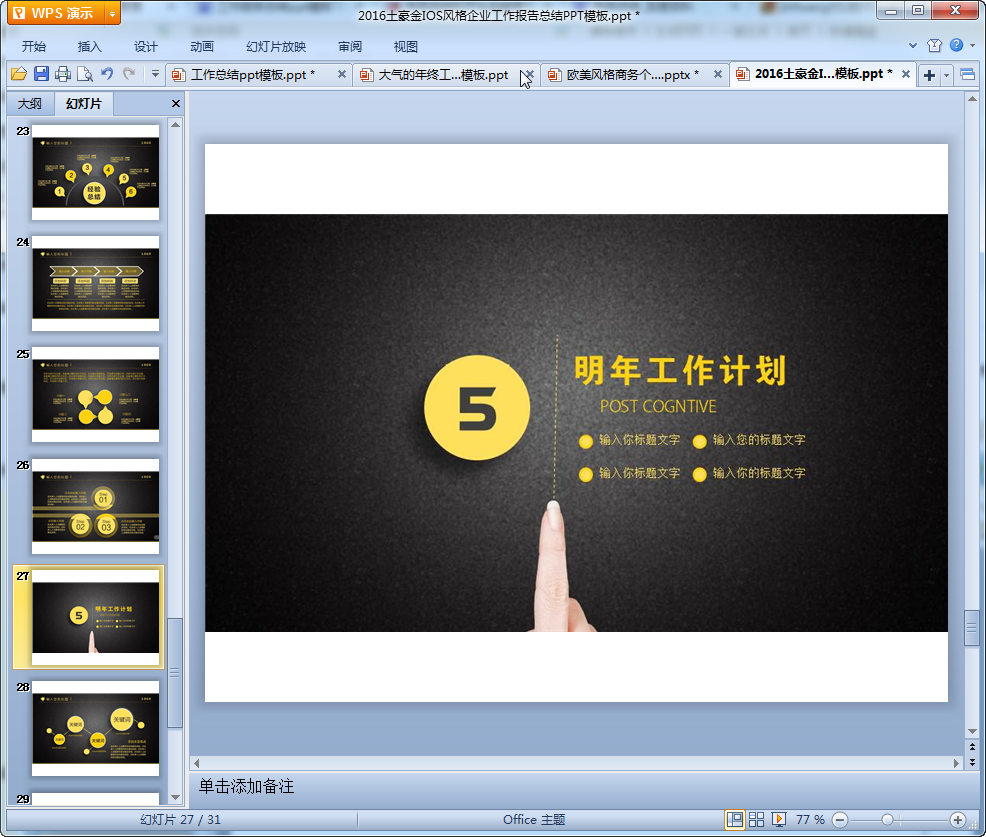This screenshot has height=837, width=986.
Task: Open the 幻灯片放映 ribbon tab
Action: 276,46
